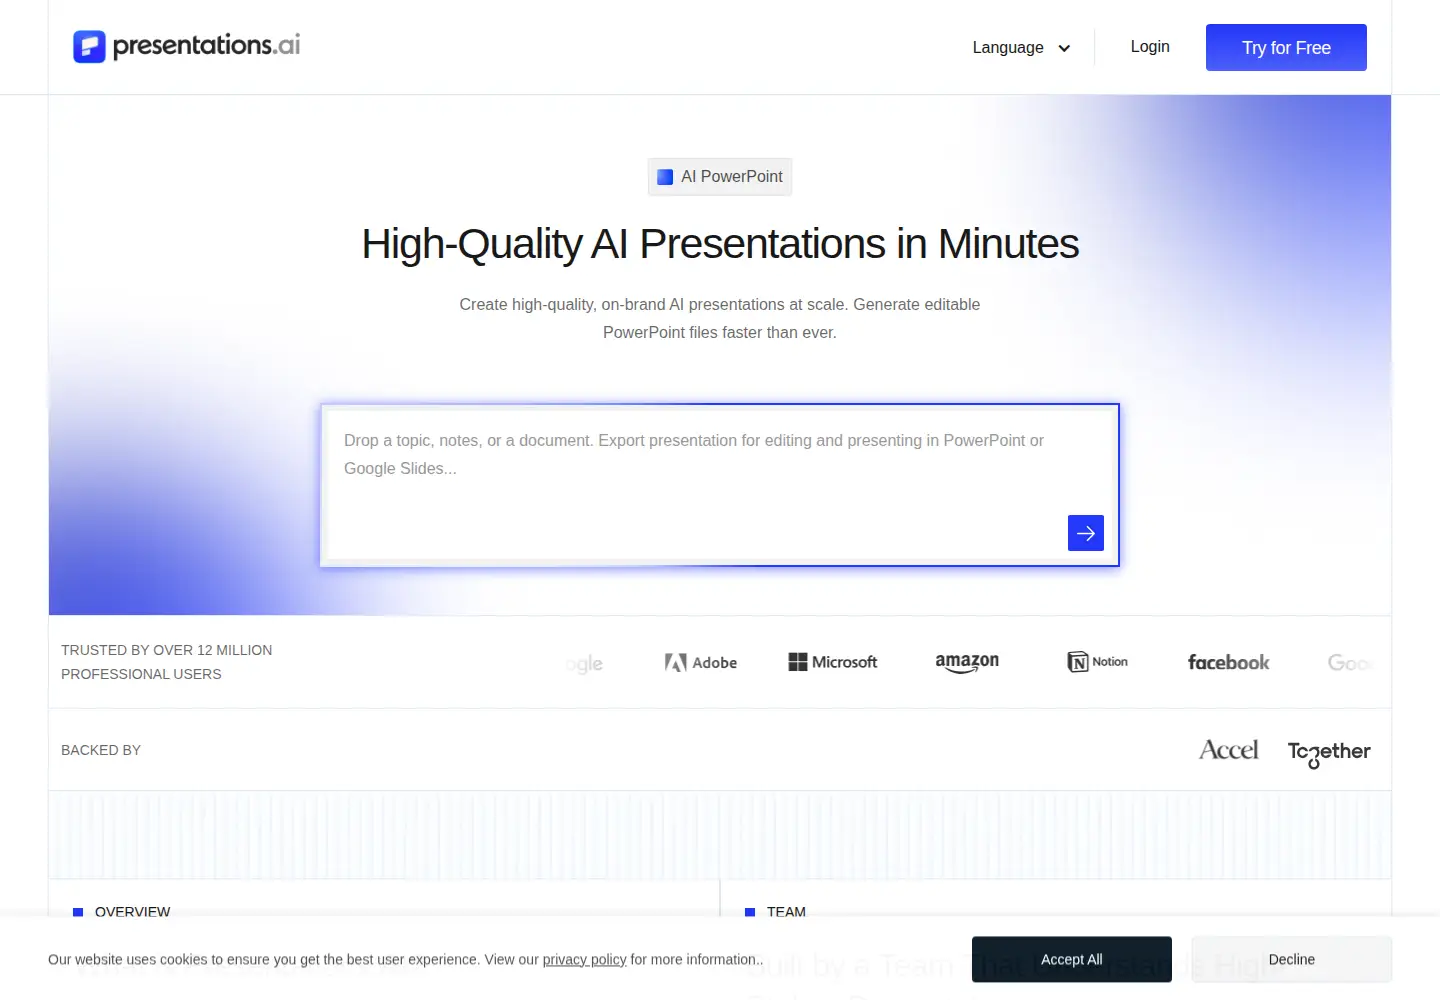Click the Notion logo
Image resolution: width=1440 pixels, height=1000 pixels.
(1097, 662)
